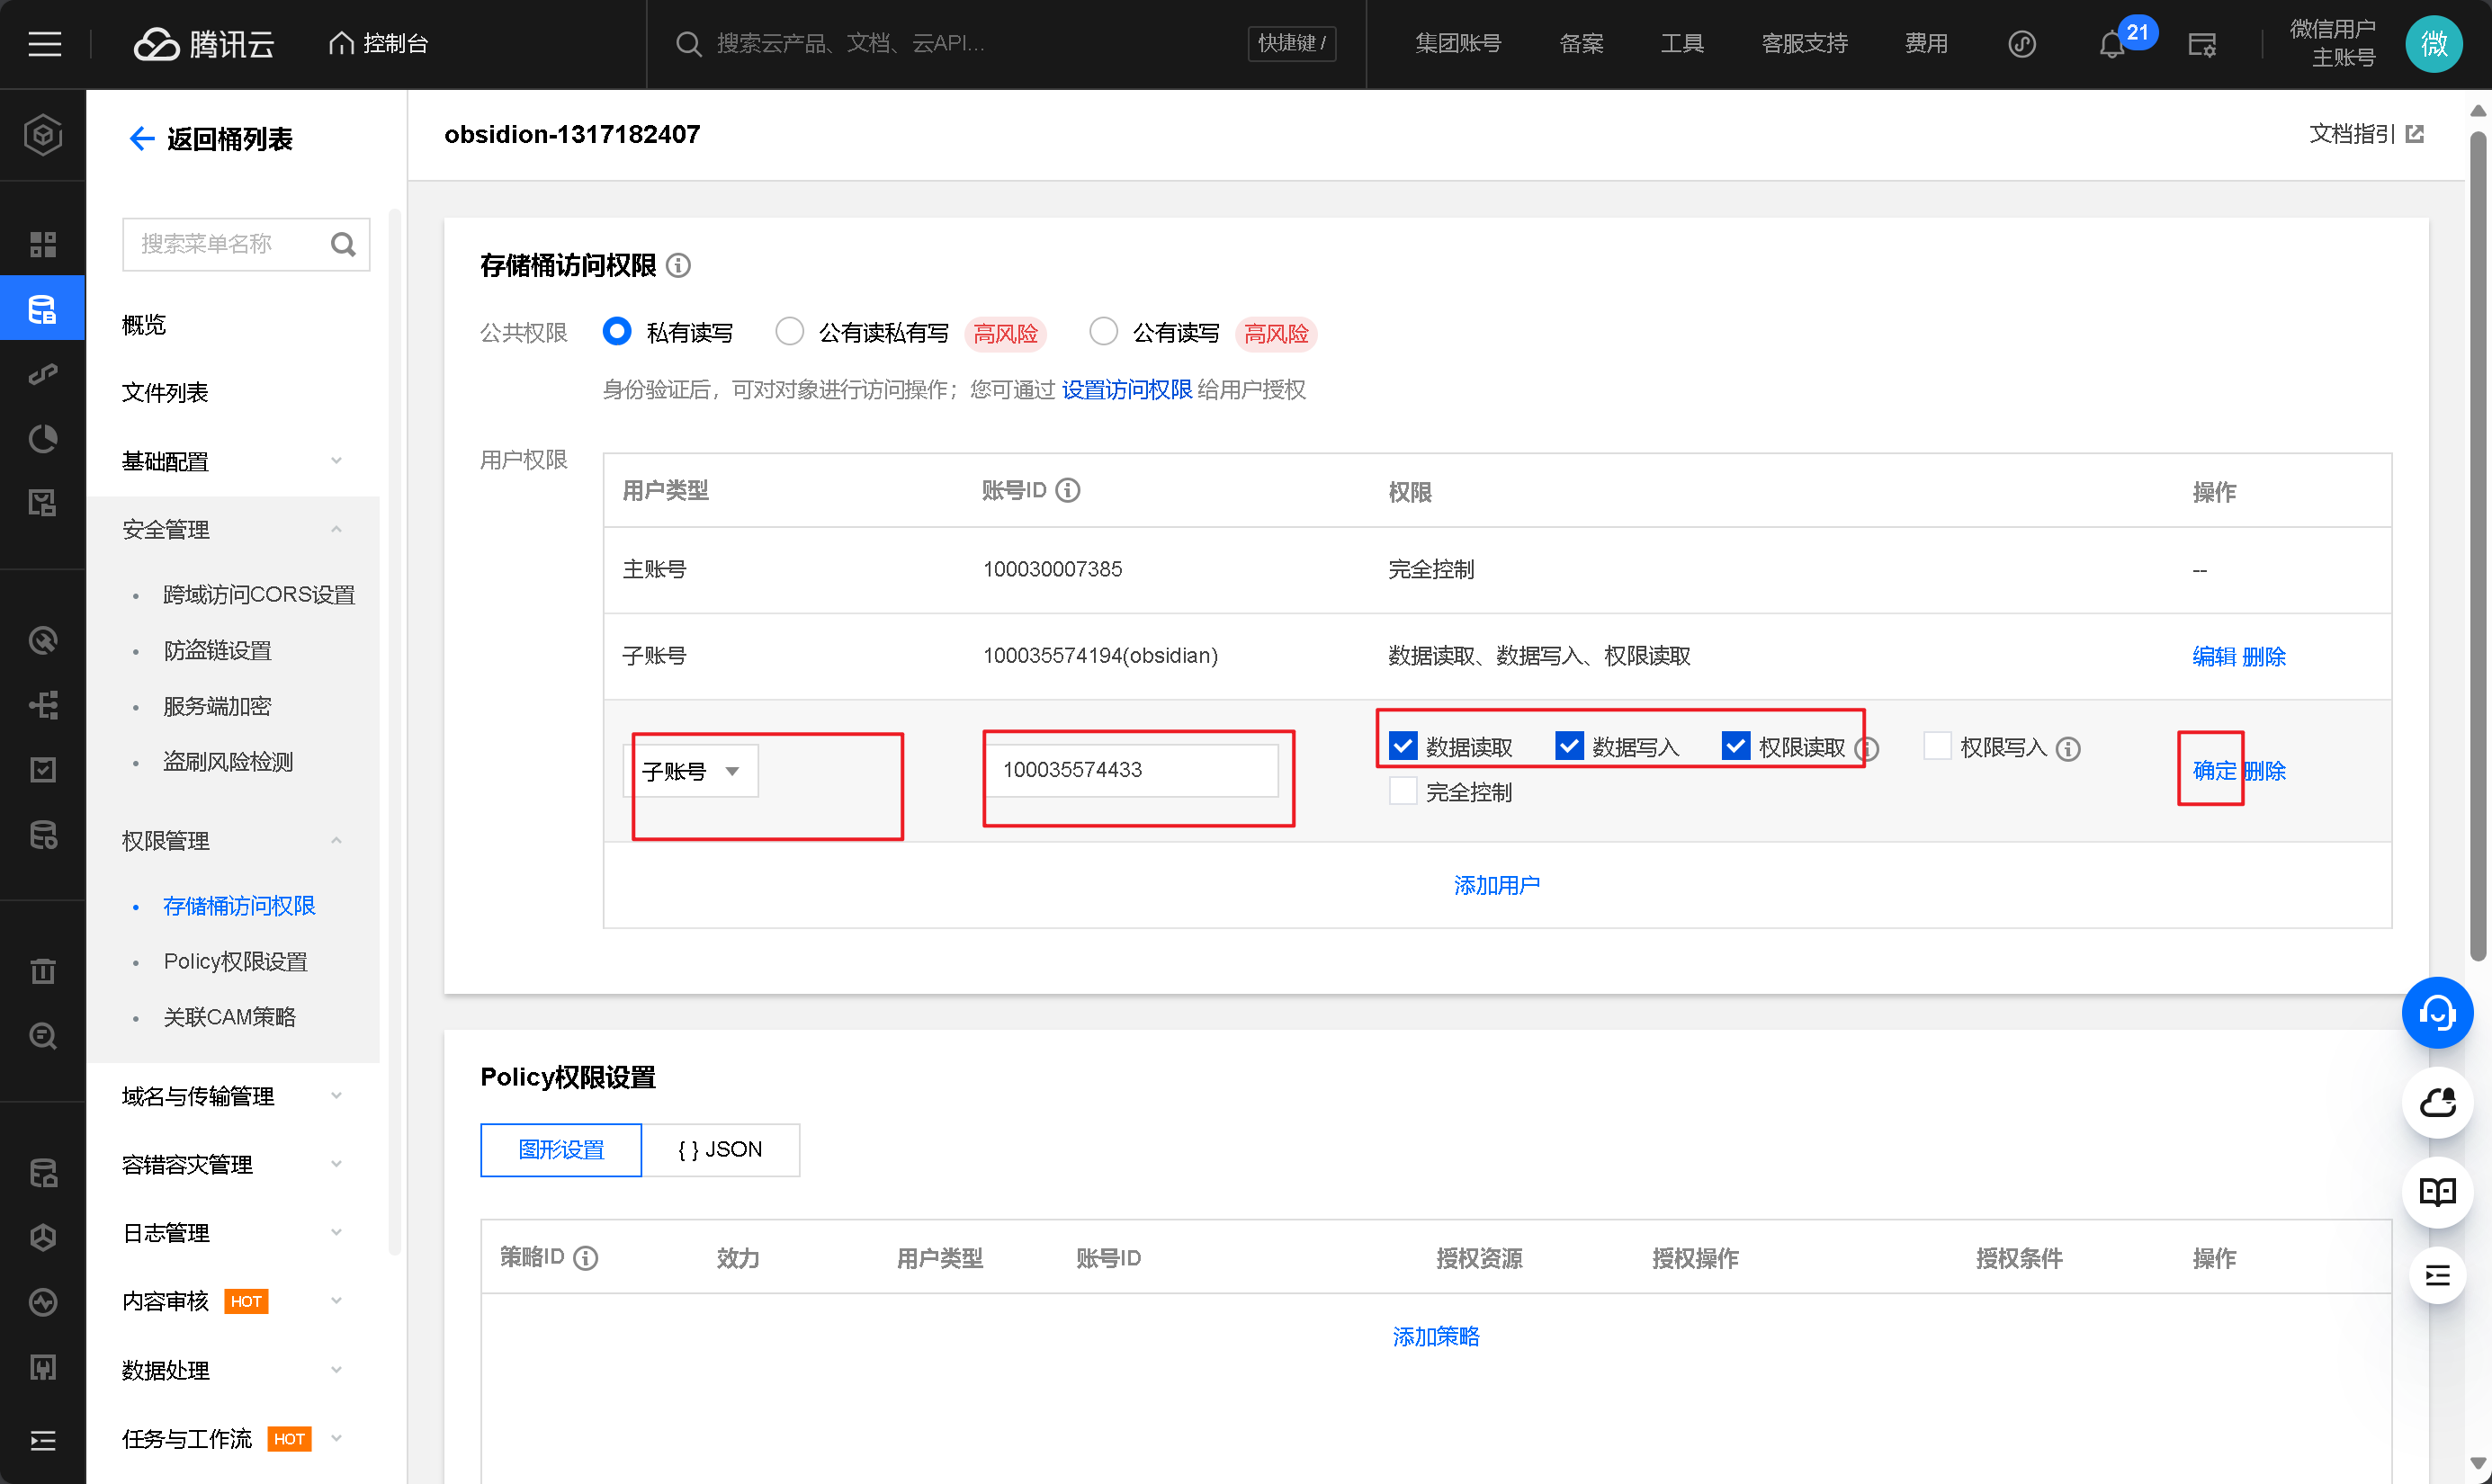This screenshot has width=2492, height=1484.
Task: Open the customer service headset floating button
Action: click(x=2436, y=1013)
